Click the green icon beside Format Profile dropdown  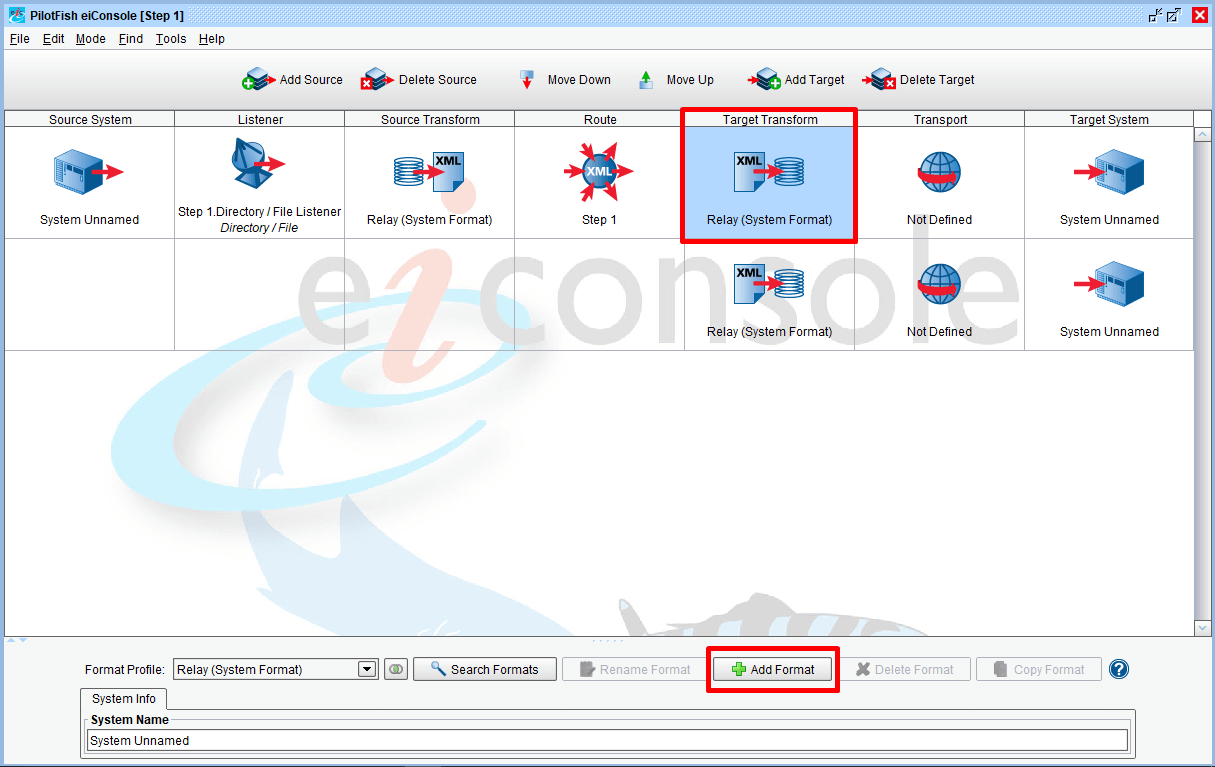(x=396, y=669)
